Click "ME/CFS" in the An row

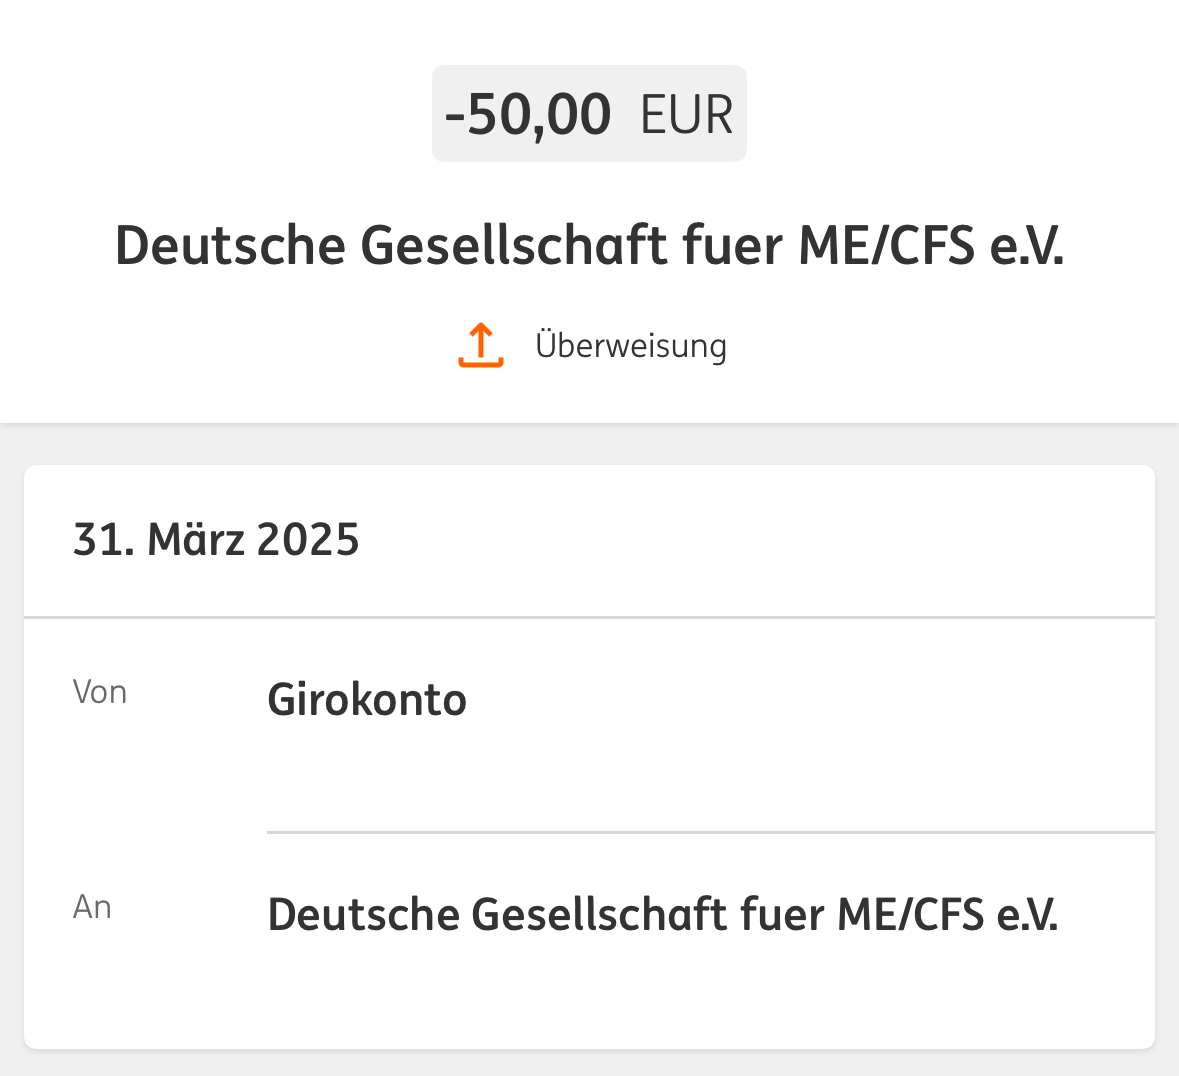(x=910, y=915)
